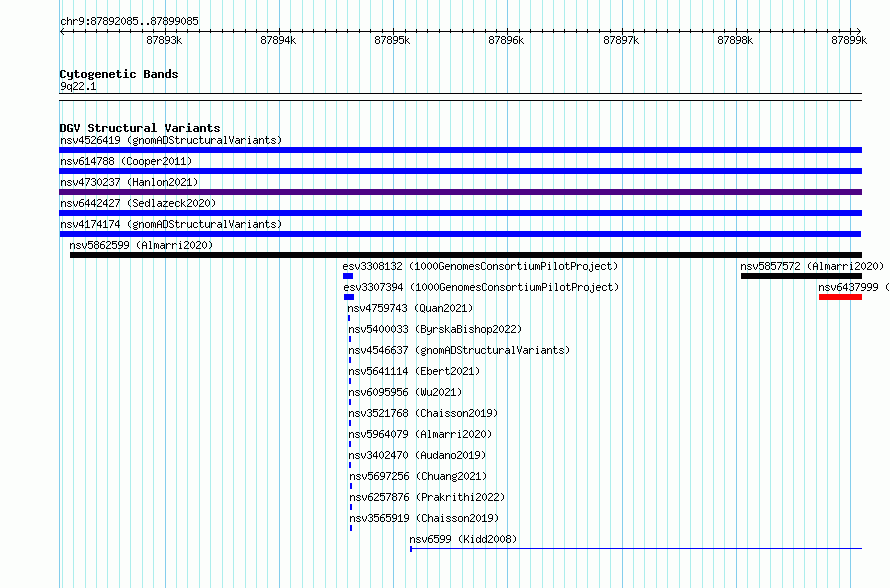The height and width of the screenshot is (588, 890).
Task: Click nsv6095956 (Wu2021) label
Action: [405, 392]
